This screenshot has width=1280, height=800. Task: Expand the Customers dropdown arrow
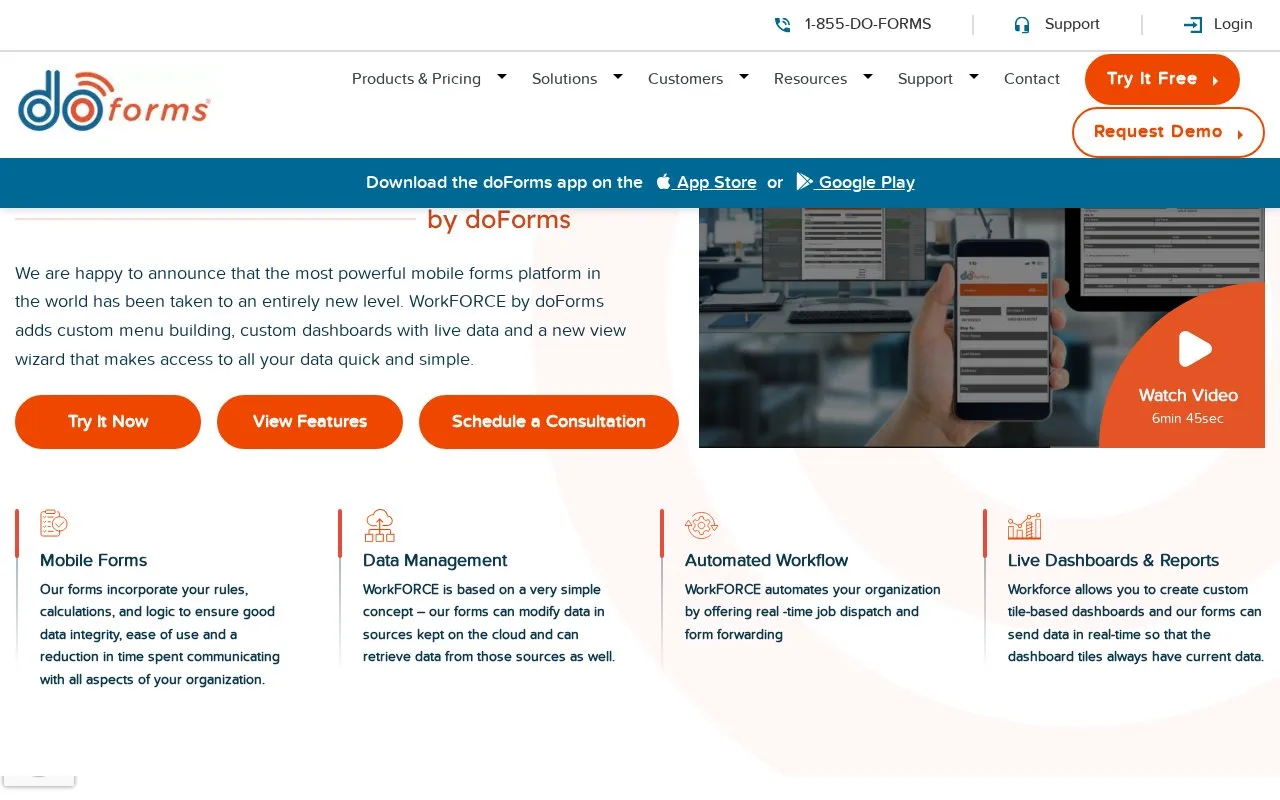pos(744,76)
